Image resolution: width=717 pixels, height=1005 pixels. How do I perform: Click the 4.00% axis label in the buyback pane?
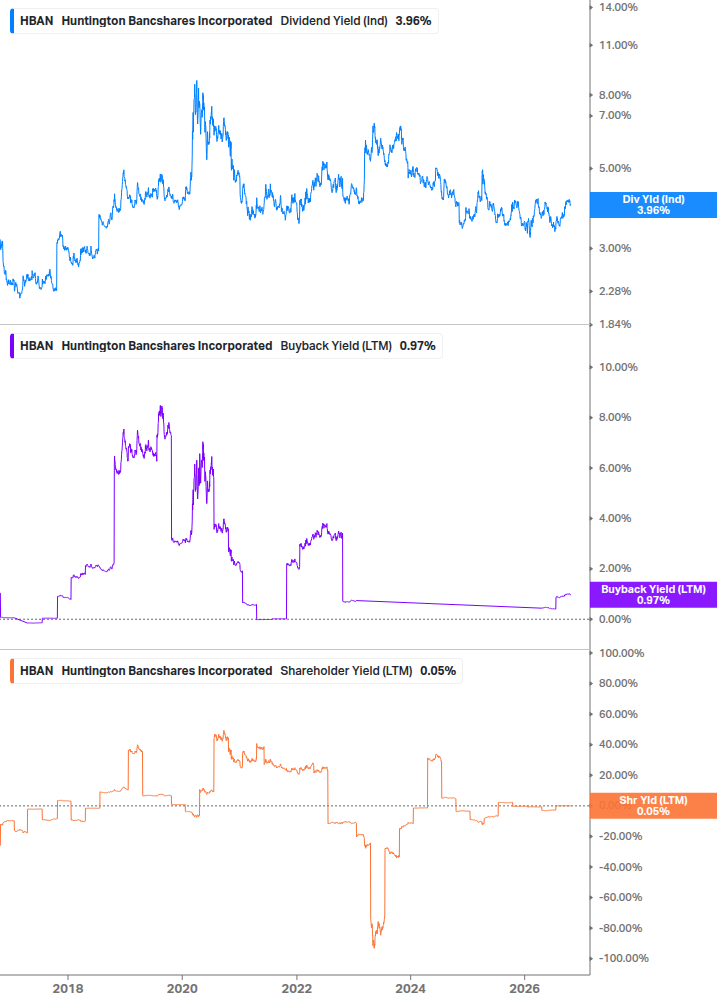tap(615, 519)
